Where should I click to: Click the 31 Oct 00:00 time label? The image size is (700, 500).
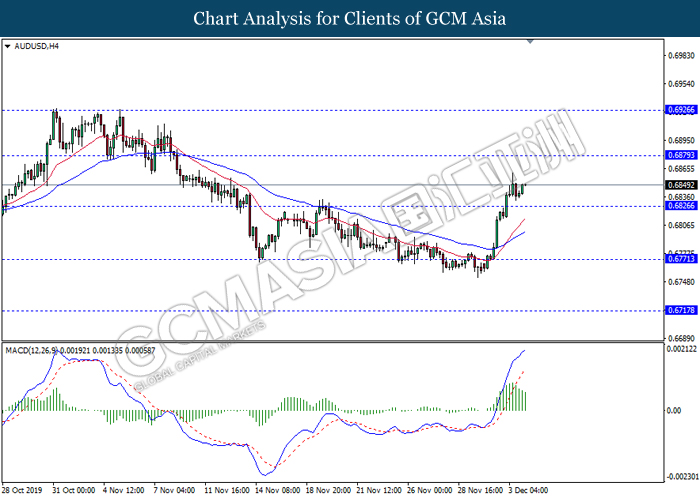(74, 490)
